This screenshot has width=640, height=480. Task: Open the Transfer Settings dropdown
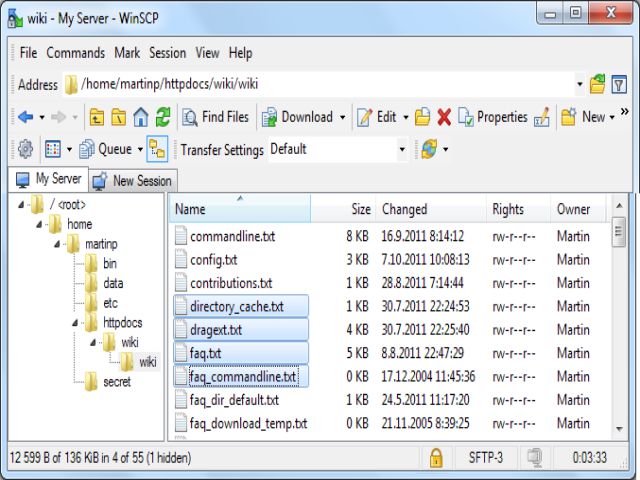[403, 149]
